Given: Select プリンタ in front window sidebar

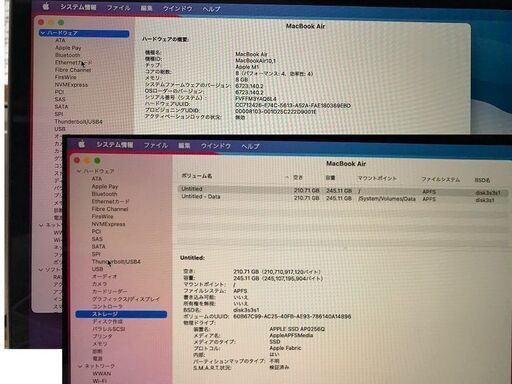Looking at the screenshot, I should (102, 336).
